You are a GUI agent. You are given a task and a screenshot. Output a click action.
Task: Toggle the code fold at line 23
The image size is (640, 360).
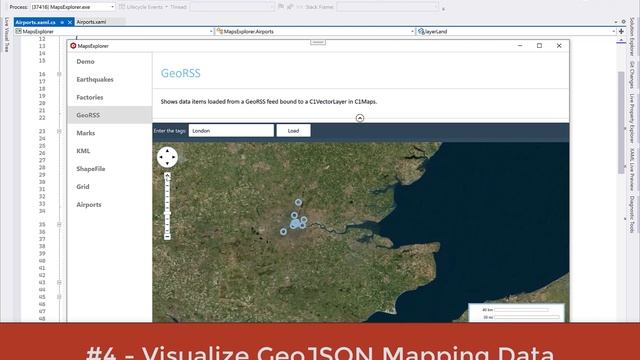59,131
